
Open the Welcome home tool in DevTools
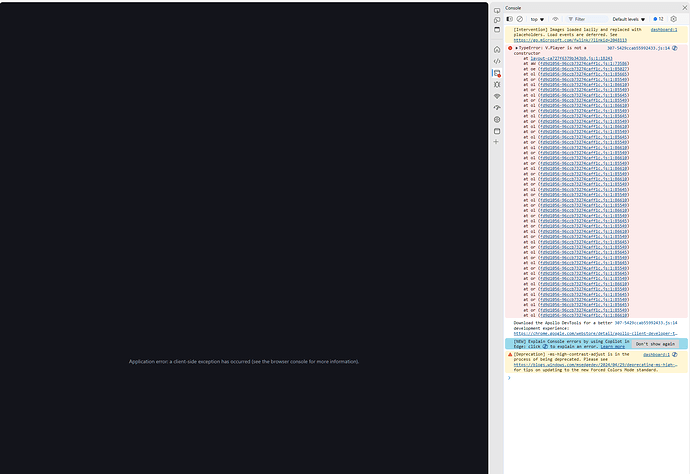(x=497, y=50)
